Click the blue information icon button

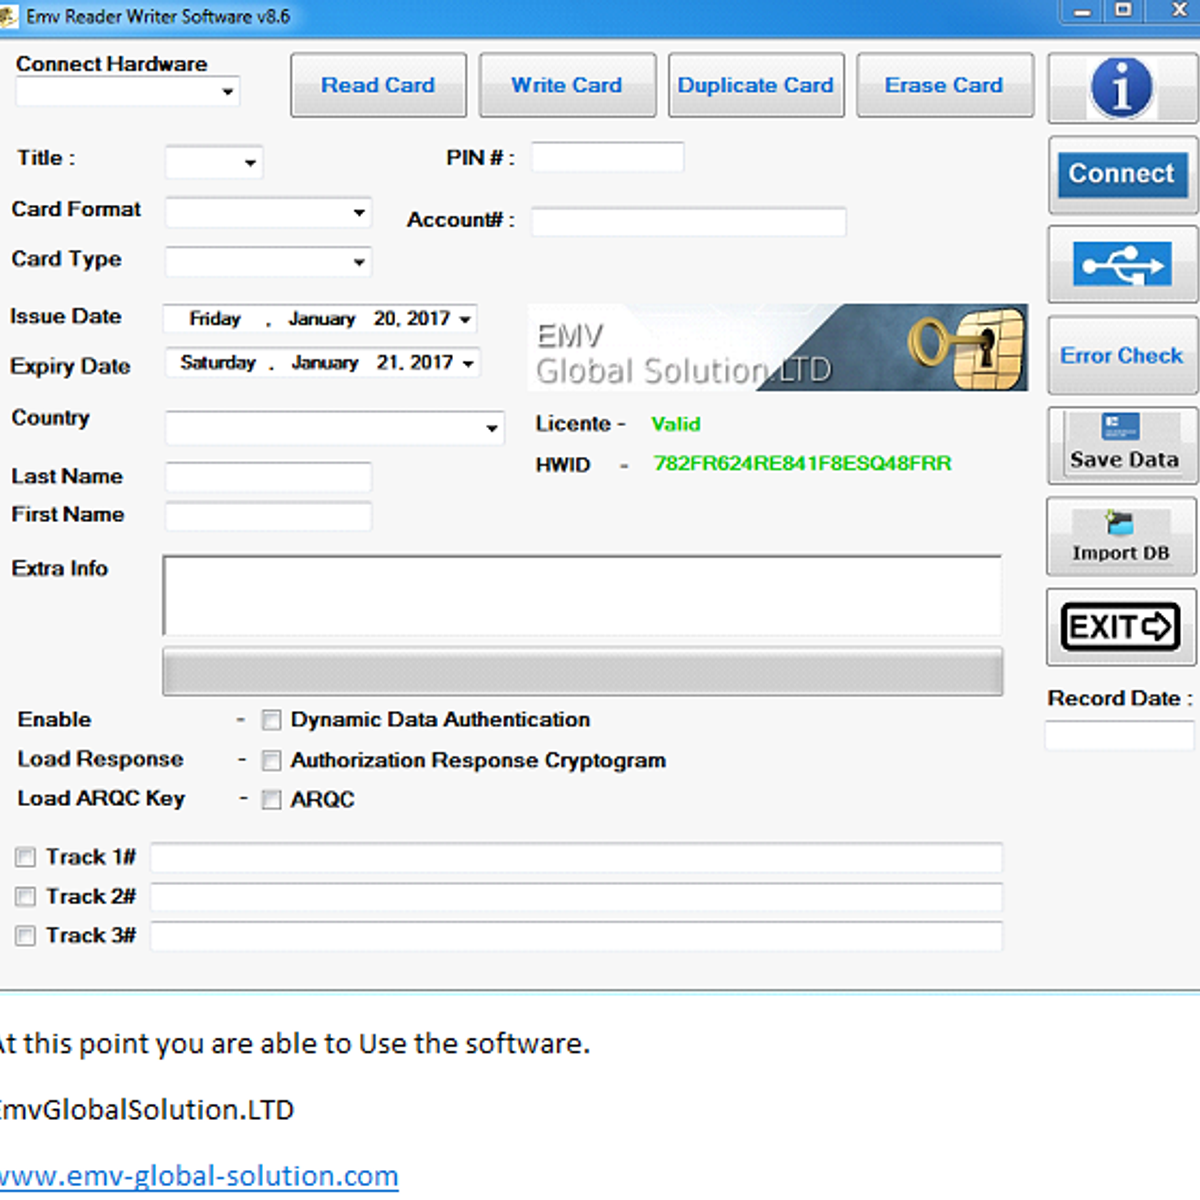point(1121,88)
